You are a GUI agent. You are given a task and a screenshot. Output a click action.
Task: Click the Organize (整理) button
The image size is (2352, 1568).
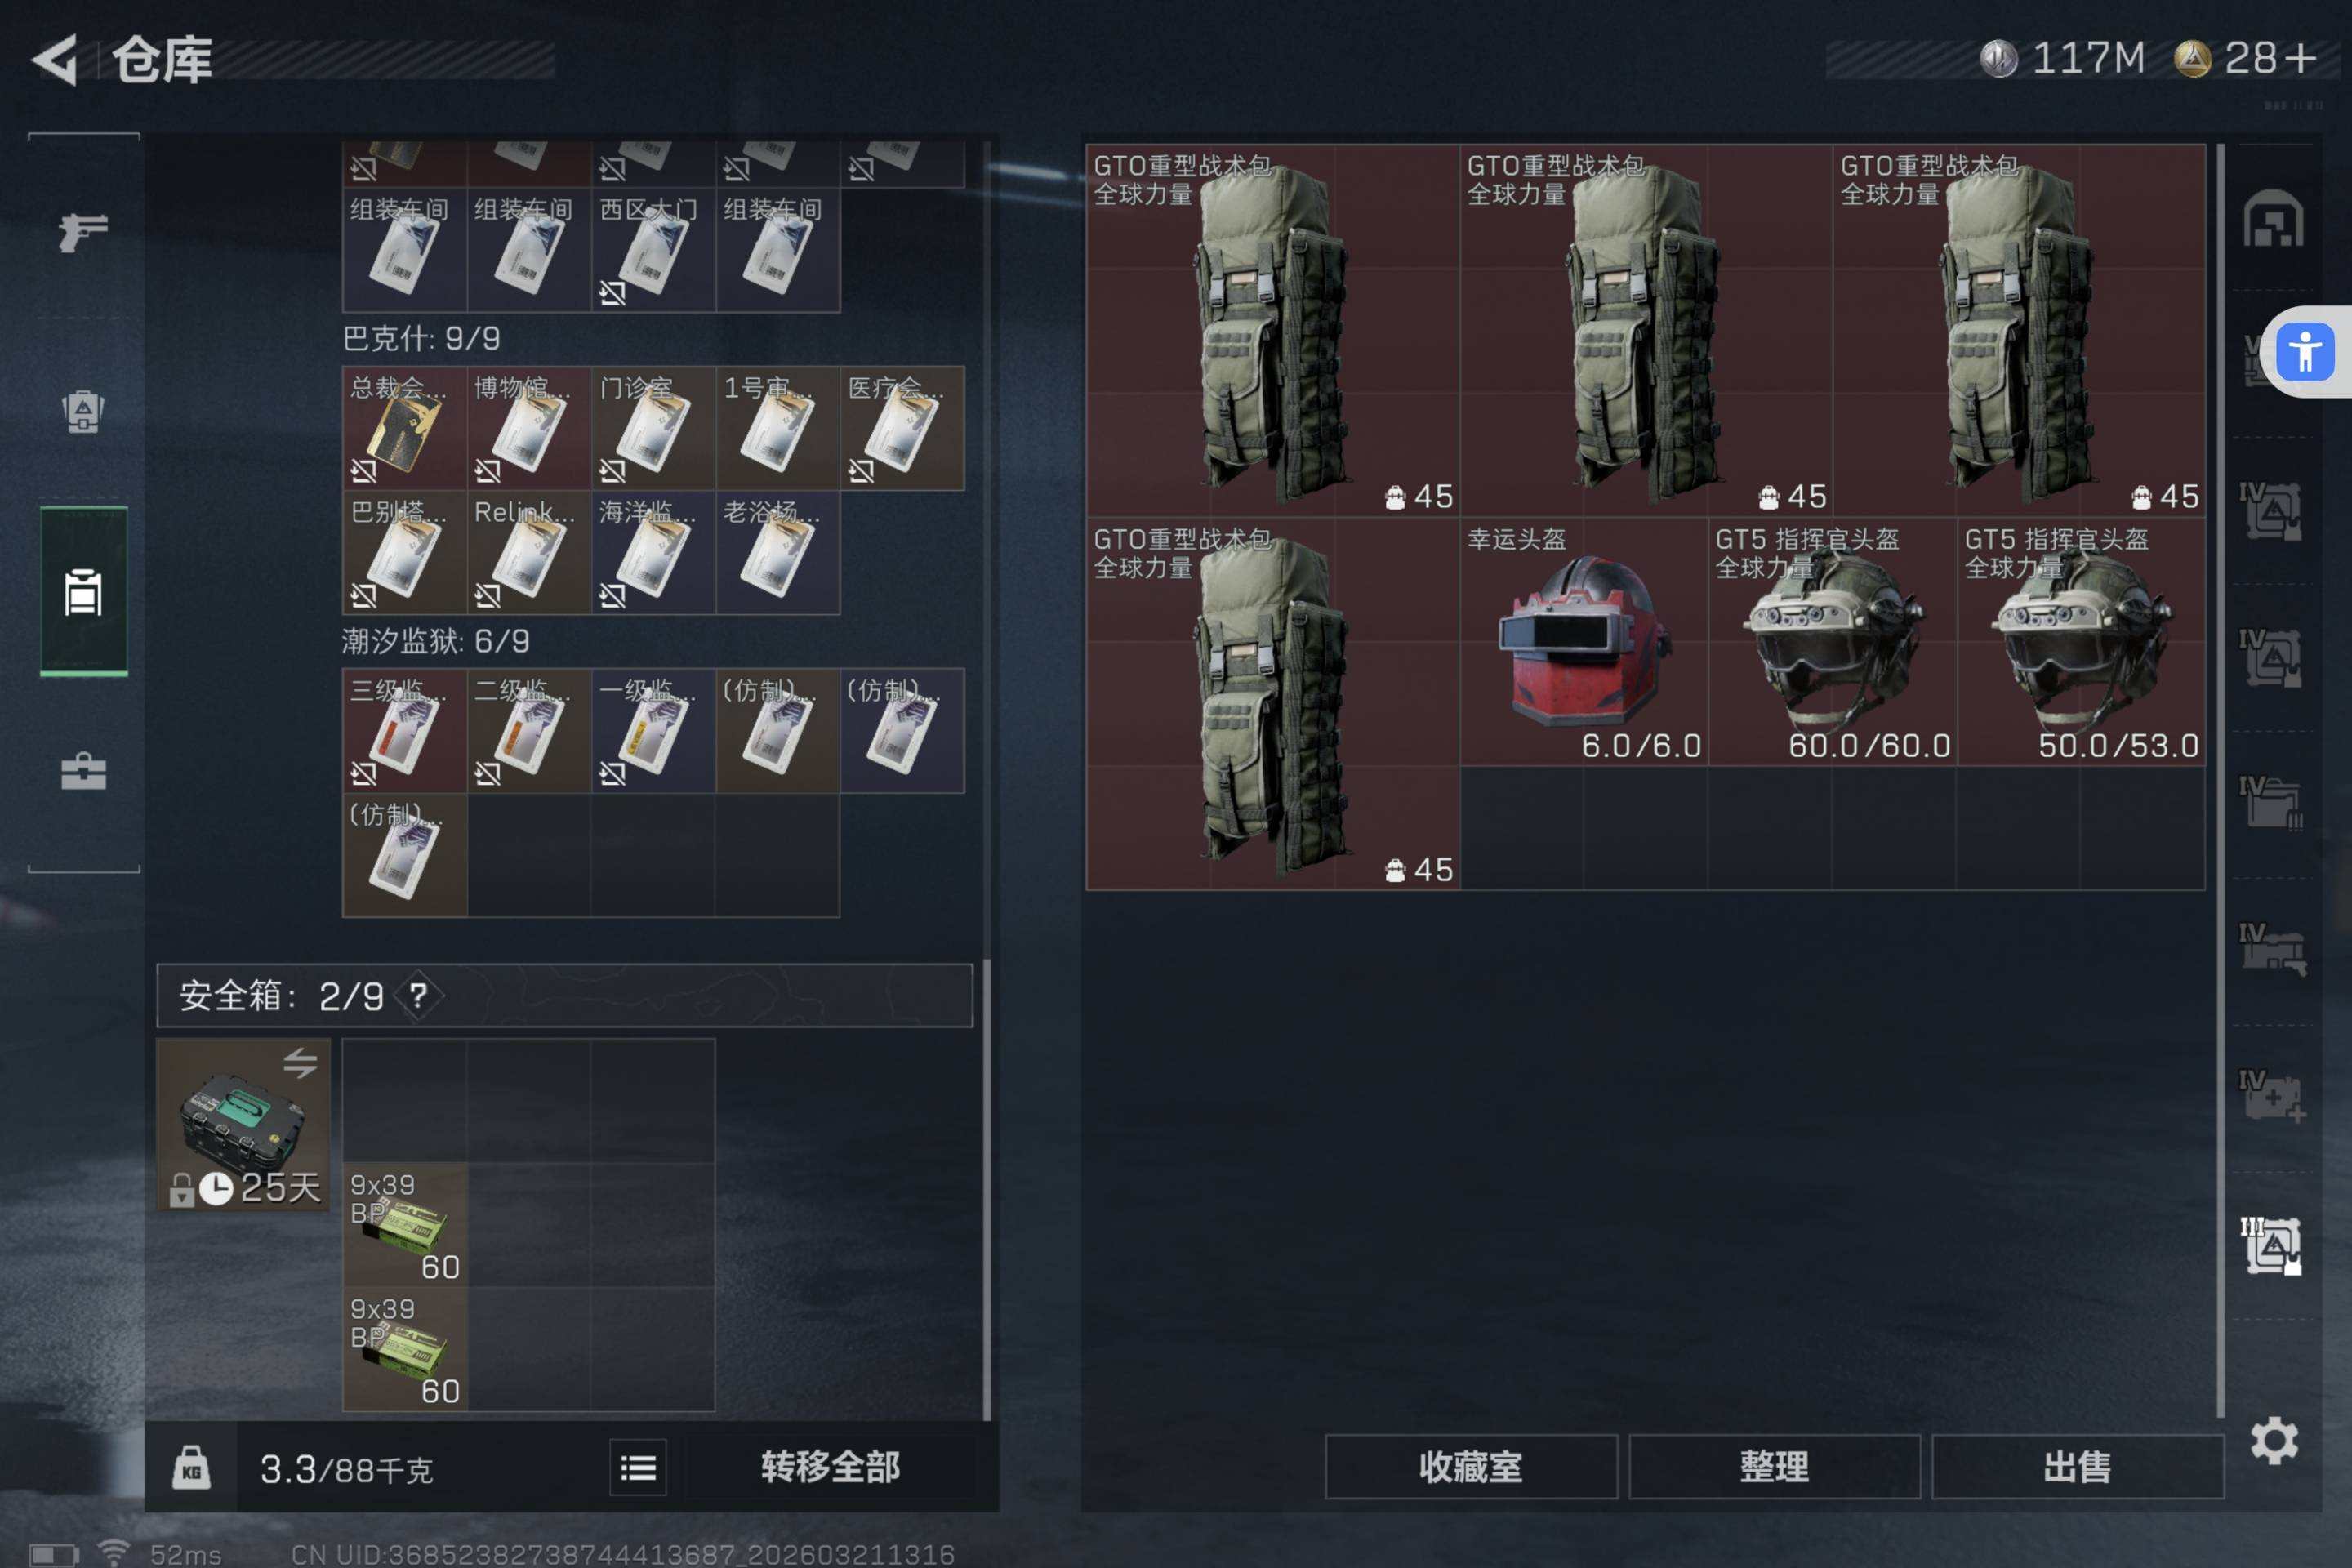[x=1774, y=1467]
